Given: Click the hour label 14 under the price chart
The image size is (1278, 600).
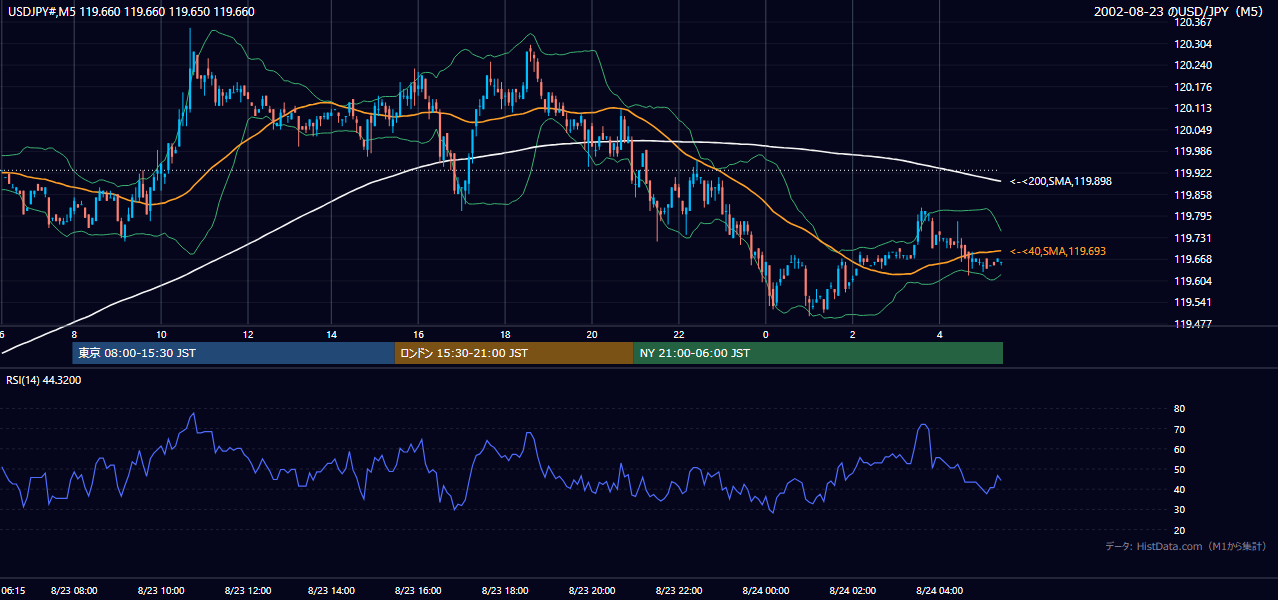Looking at the screenshot, I should coord(333,334).
